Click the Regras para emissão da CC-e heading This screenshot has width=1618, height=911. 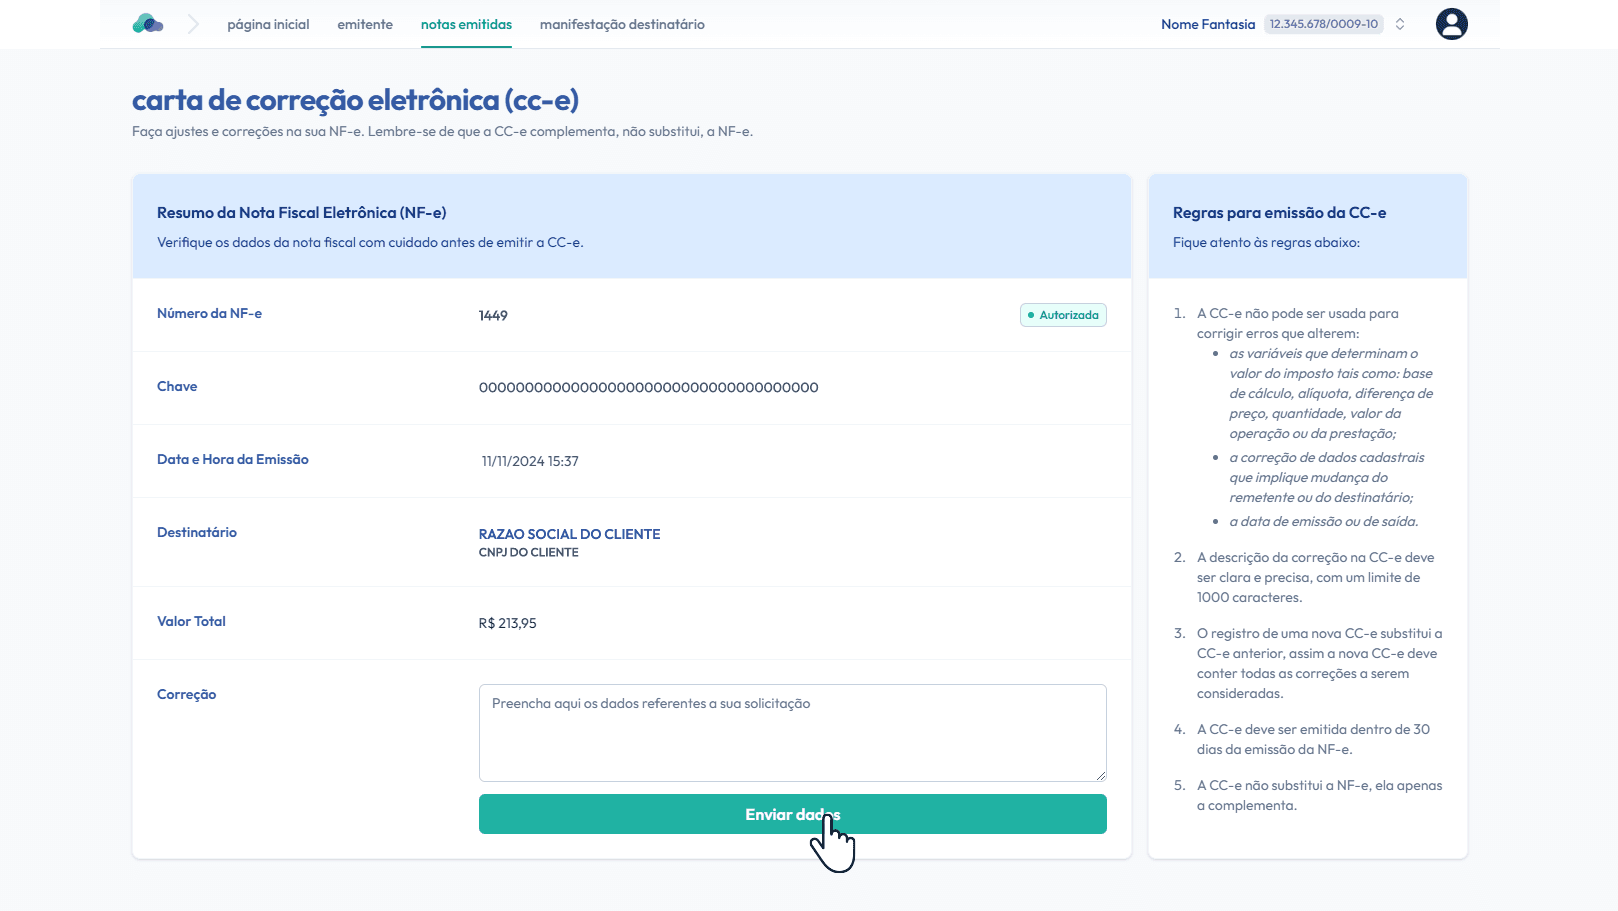(1279, 213)
